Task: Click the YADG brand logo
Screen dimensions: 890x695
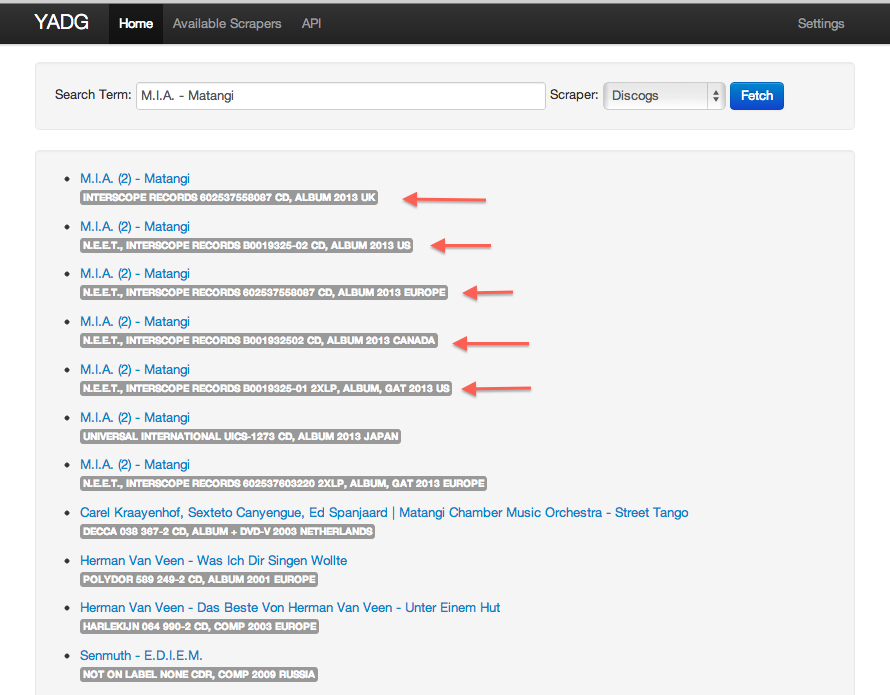Action: (x=61, y=23)
